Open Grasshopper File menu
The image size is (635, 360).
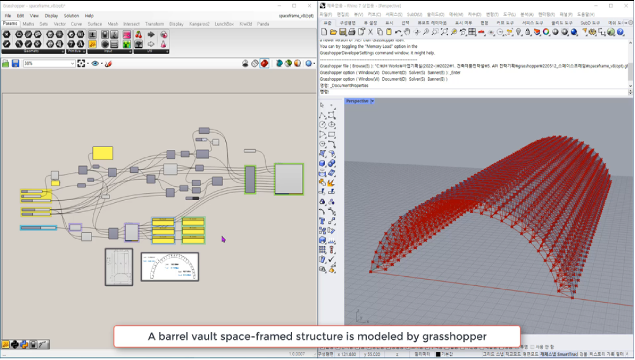coord(8,16)
